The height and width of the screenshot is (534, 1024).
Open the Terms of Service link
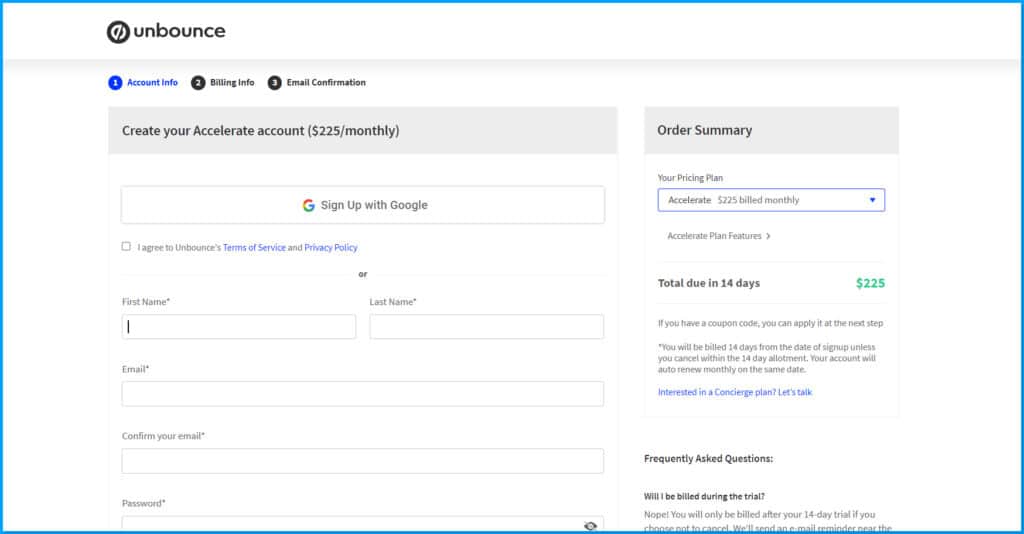tap(254, 247)
